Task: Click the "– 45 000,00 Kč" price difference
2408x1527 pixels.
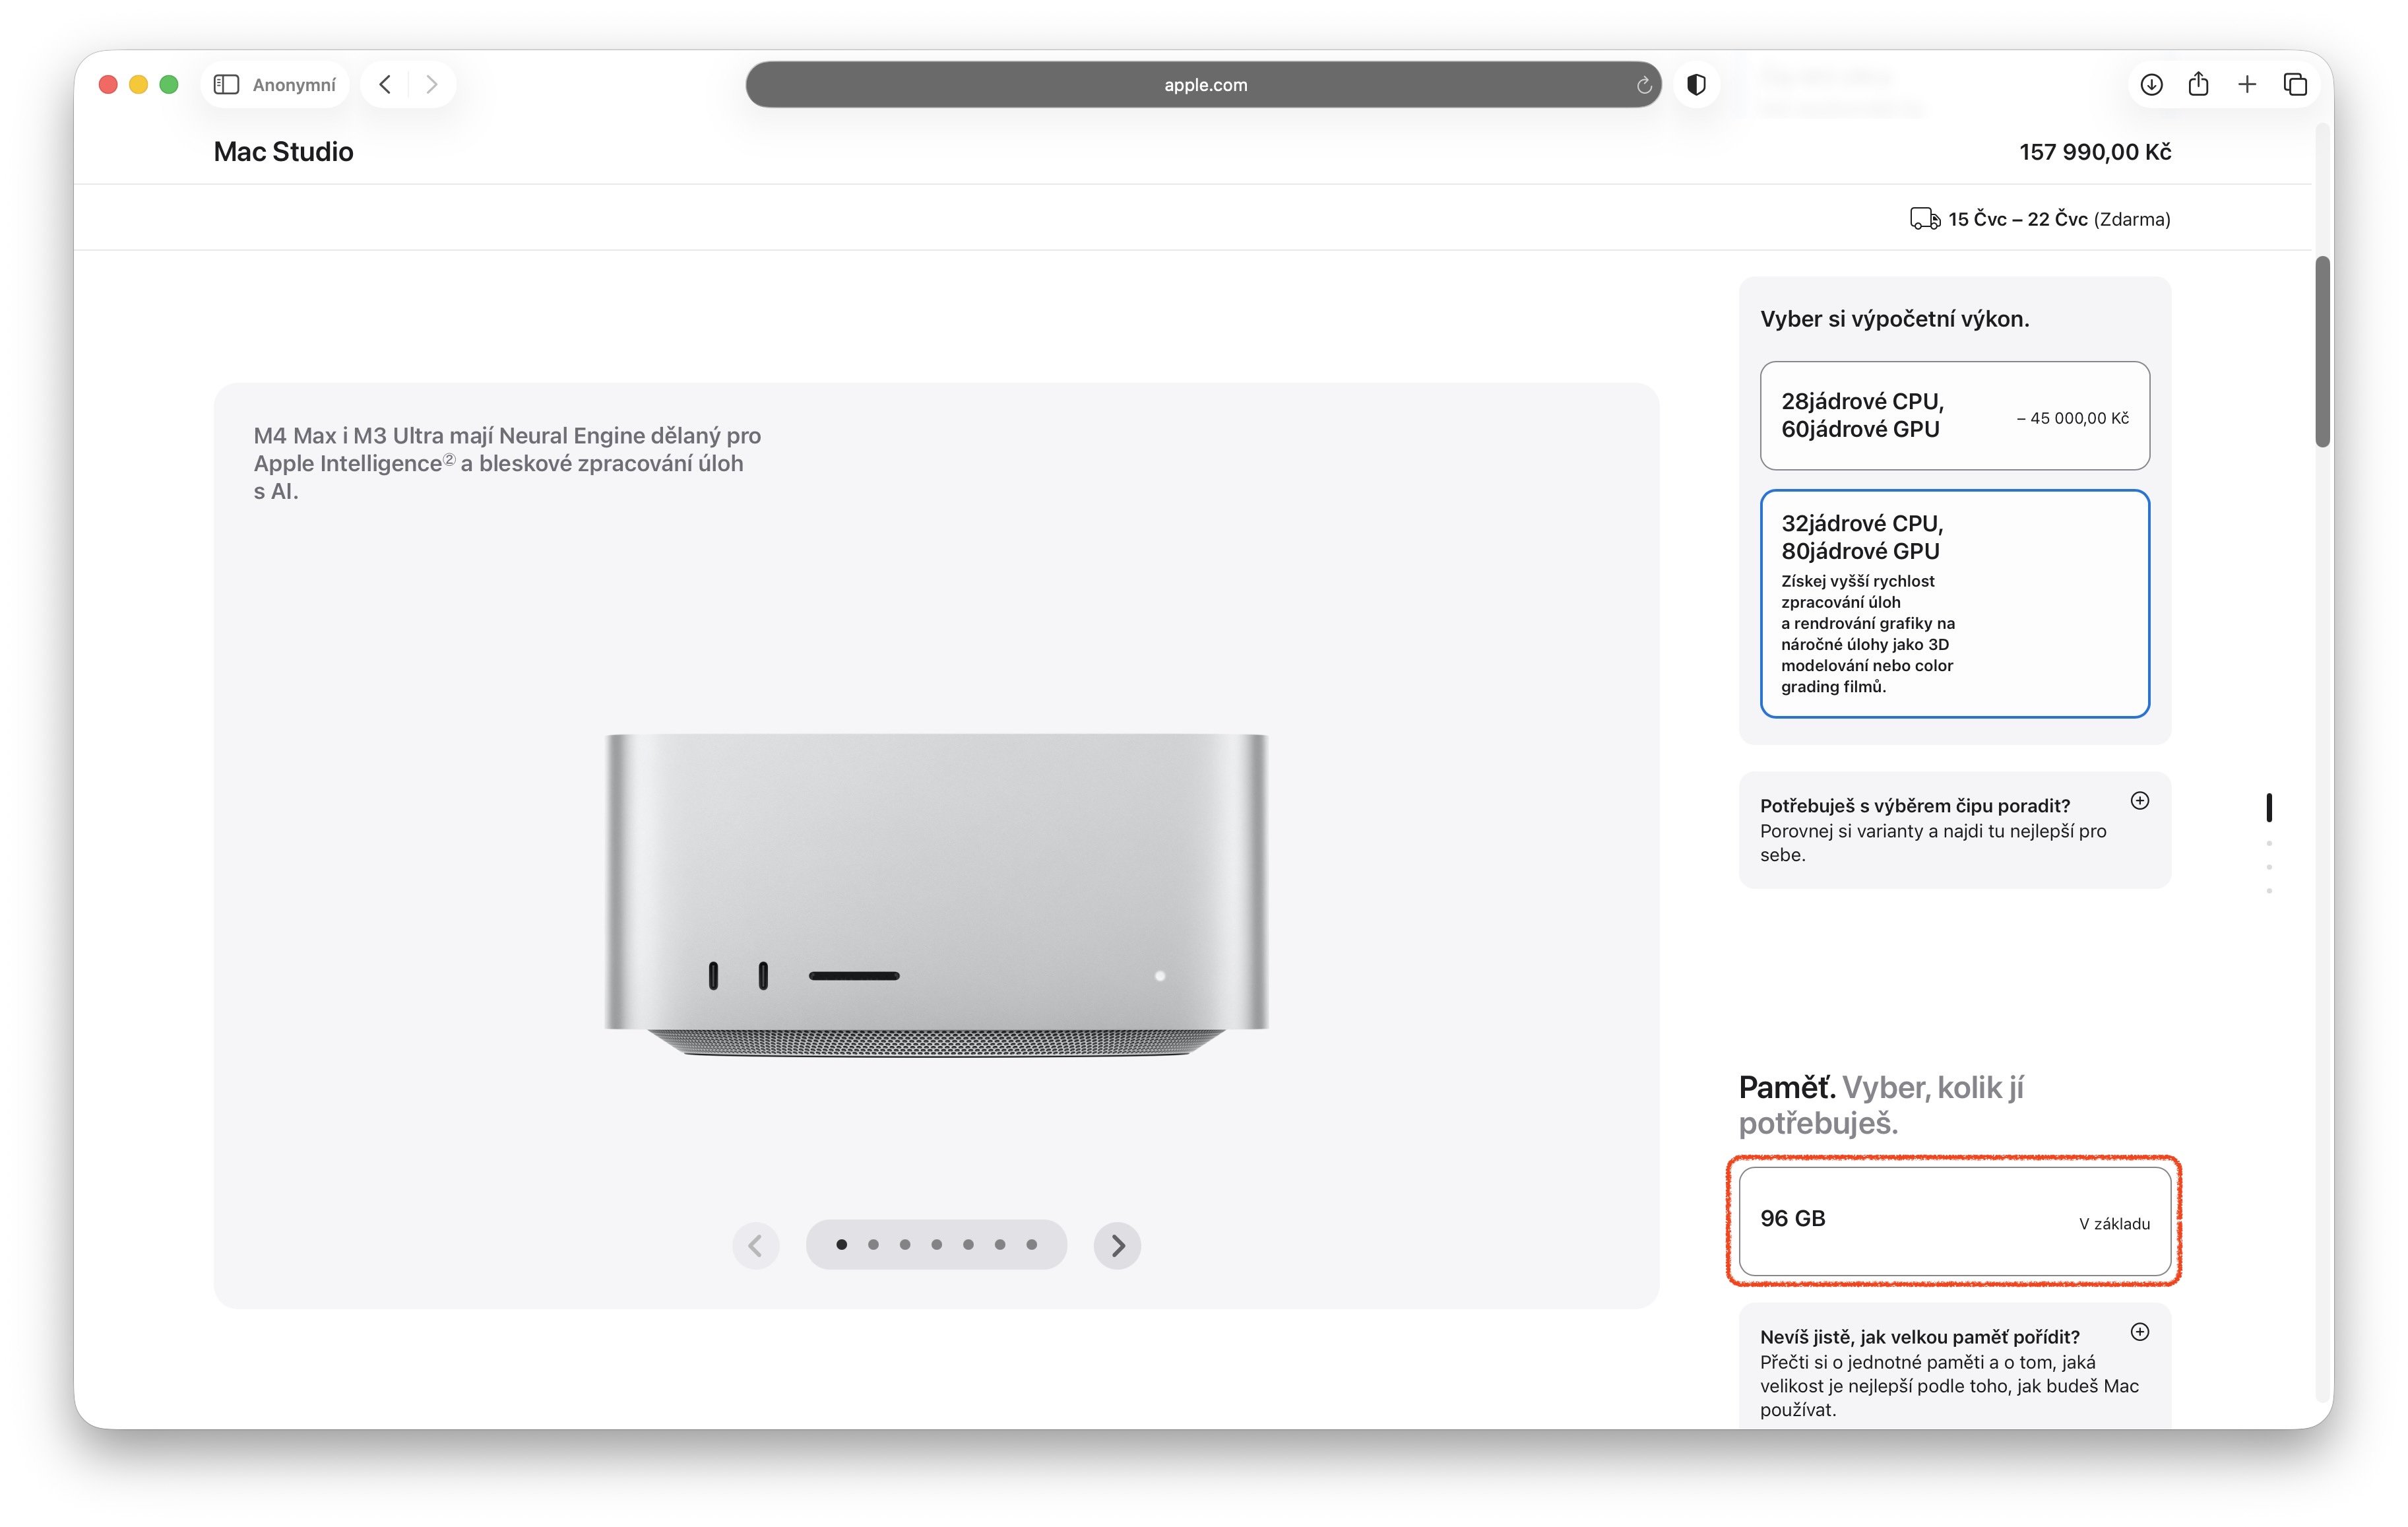Action: pos(2073,418)
